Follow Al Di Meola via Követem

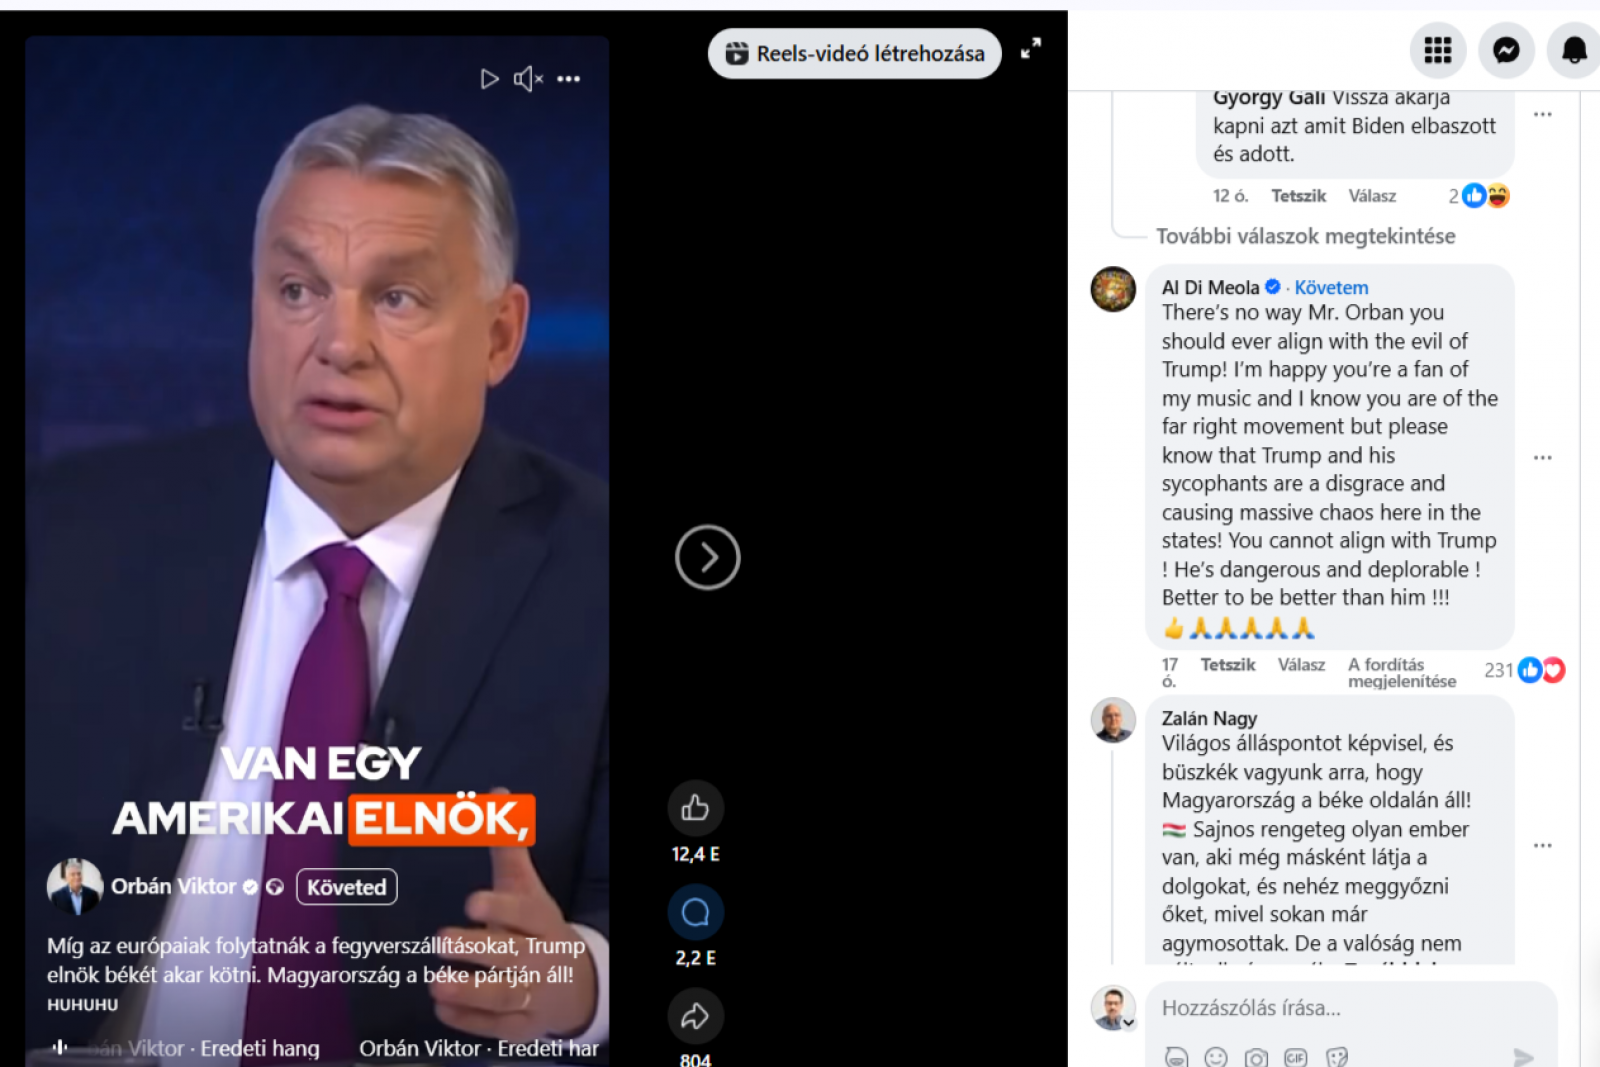[1331, 288]
